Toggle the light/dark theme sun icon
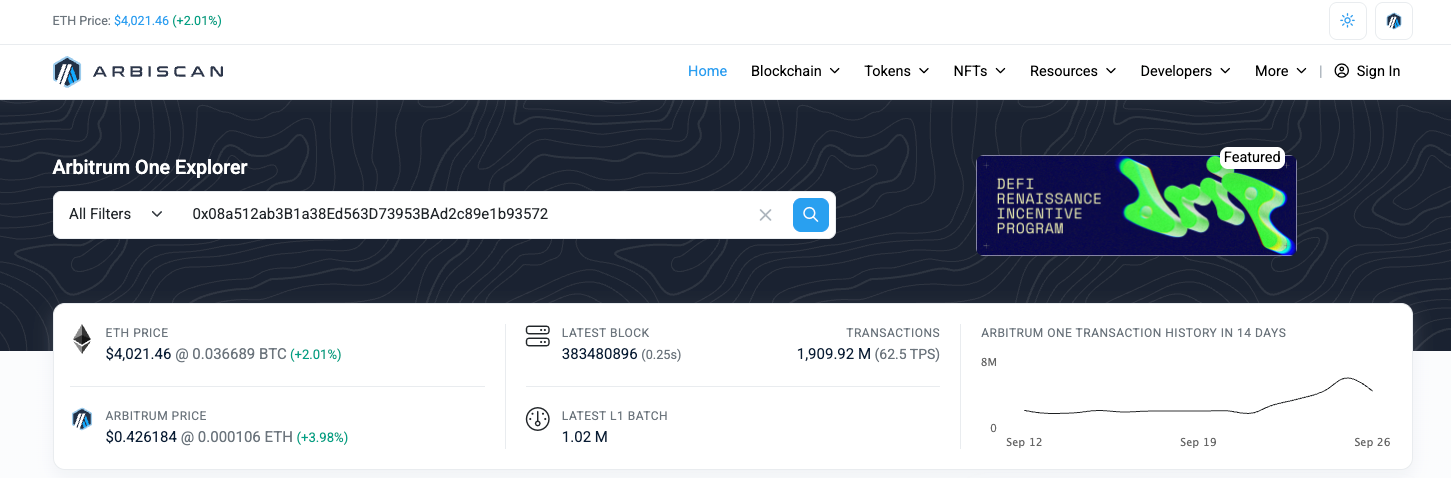Image resolution: width=1451 pixels, height=478 pixels. (1347, 21)
